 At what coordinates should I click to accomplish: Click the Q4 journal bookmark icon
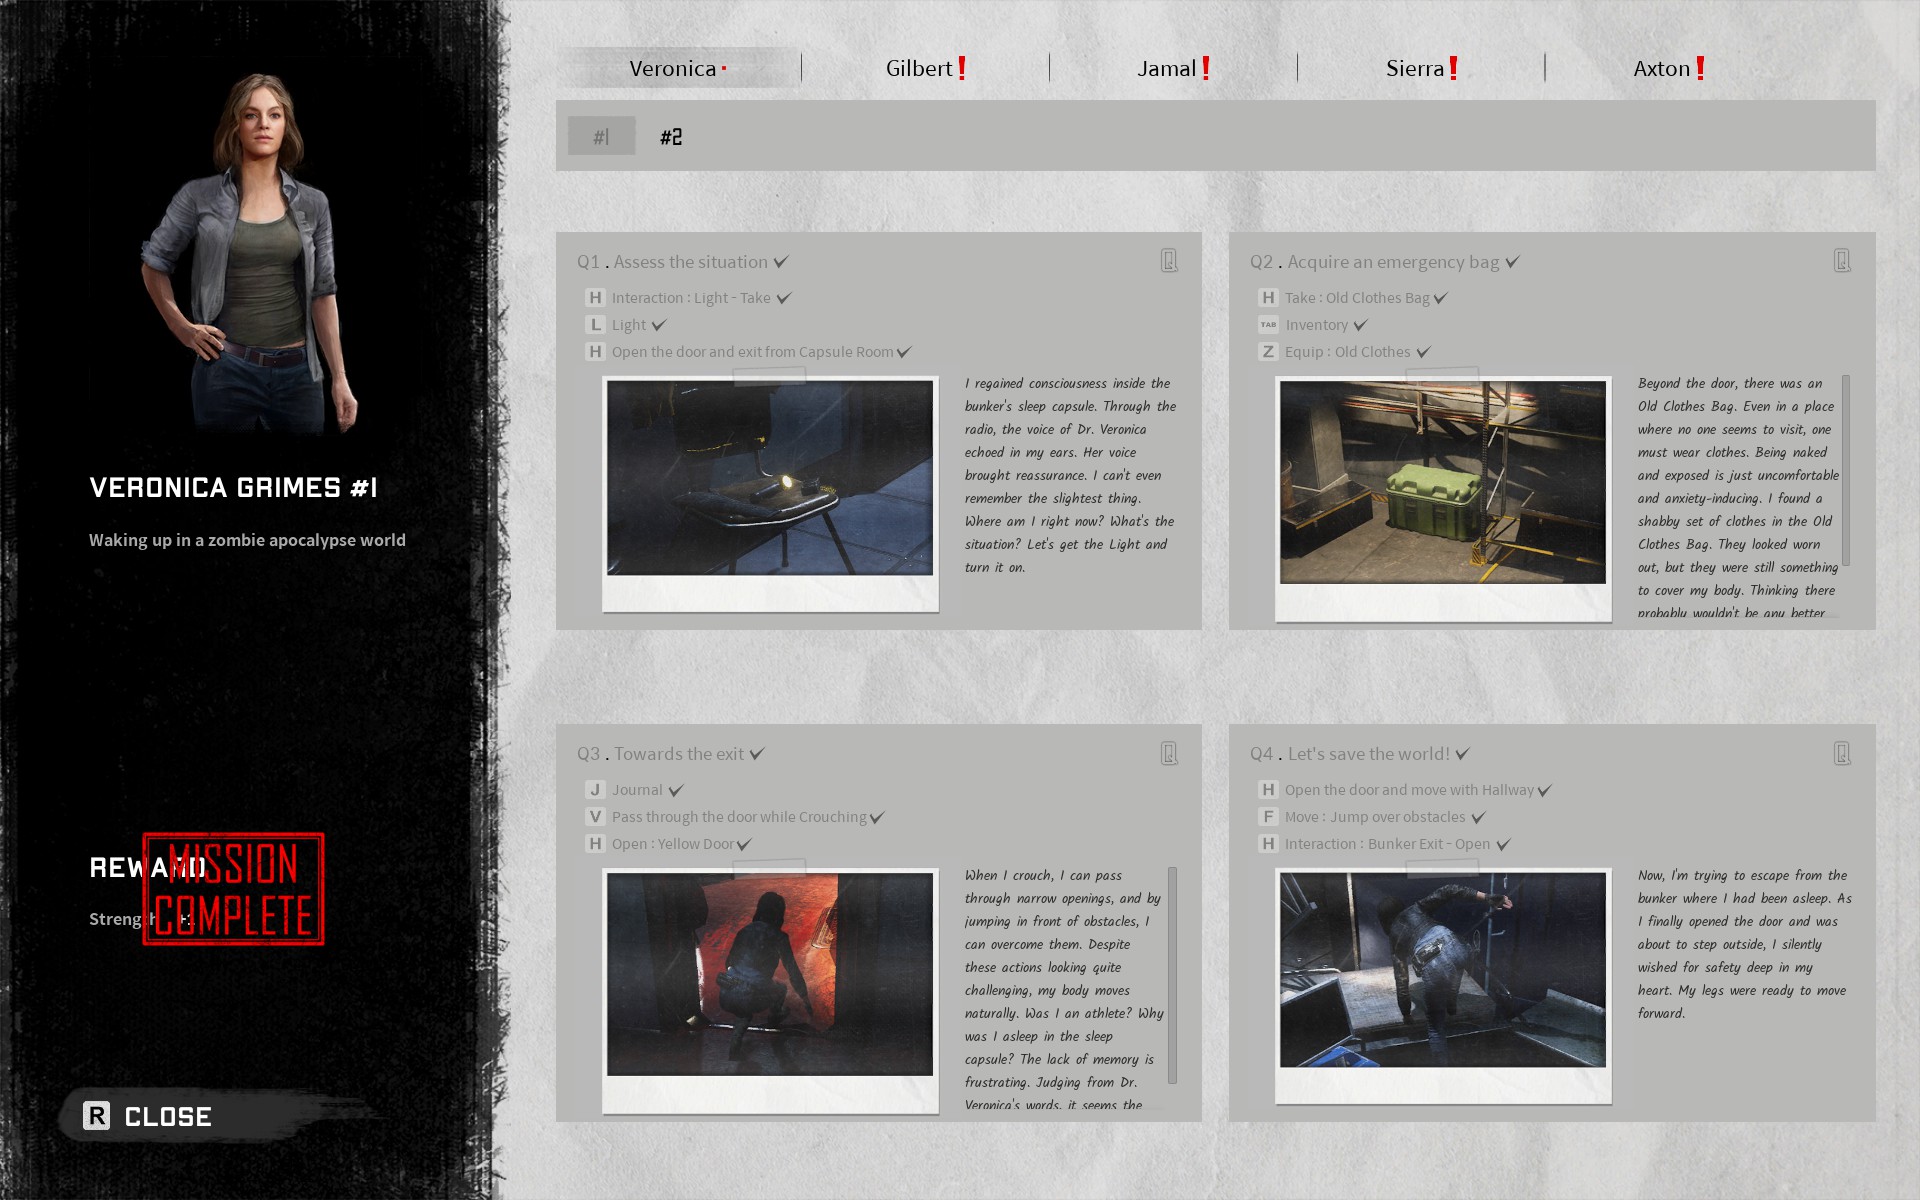click(1841, 753)
